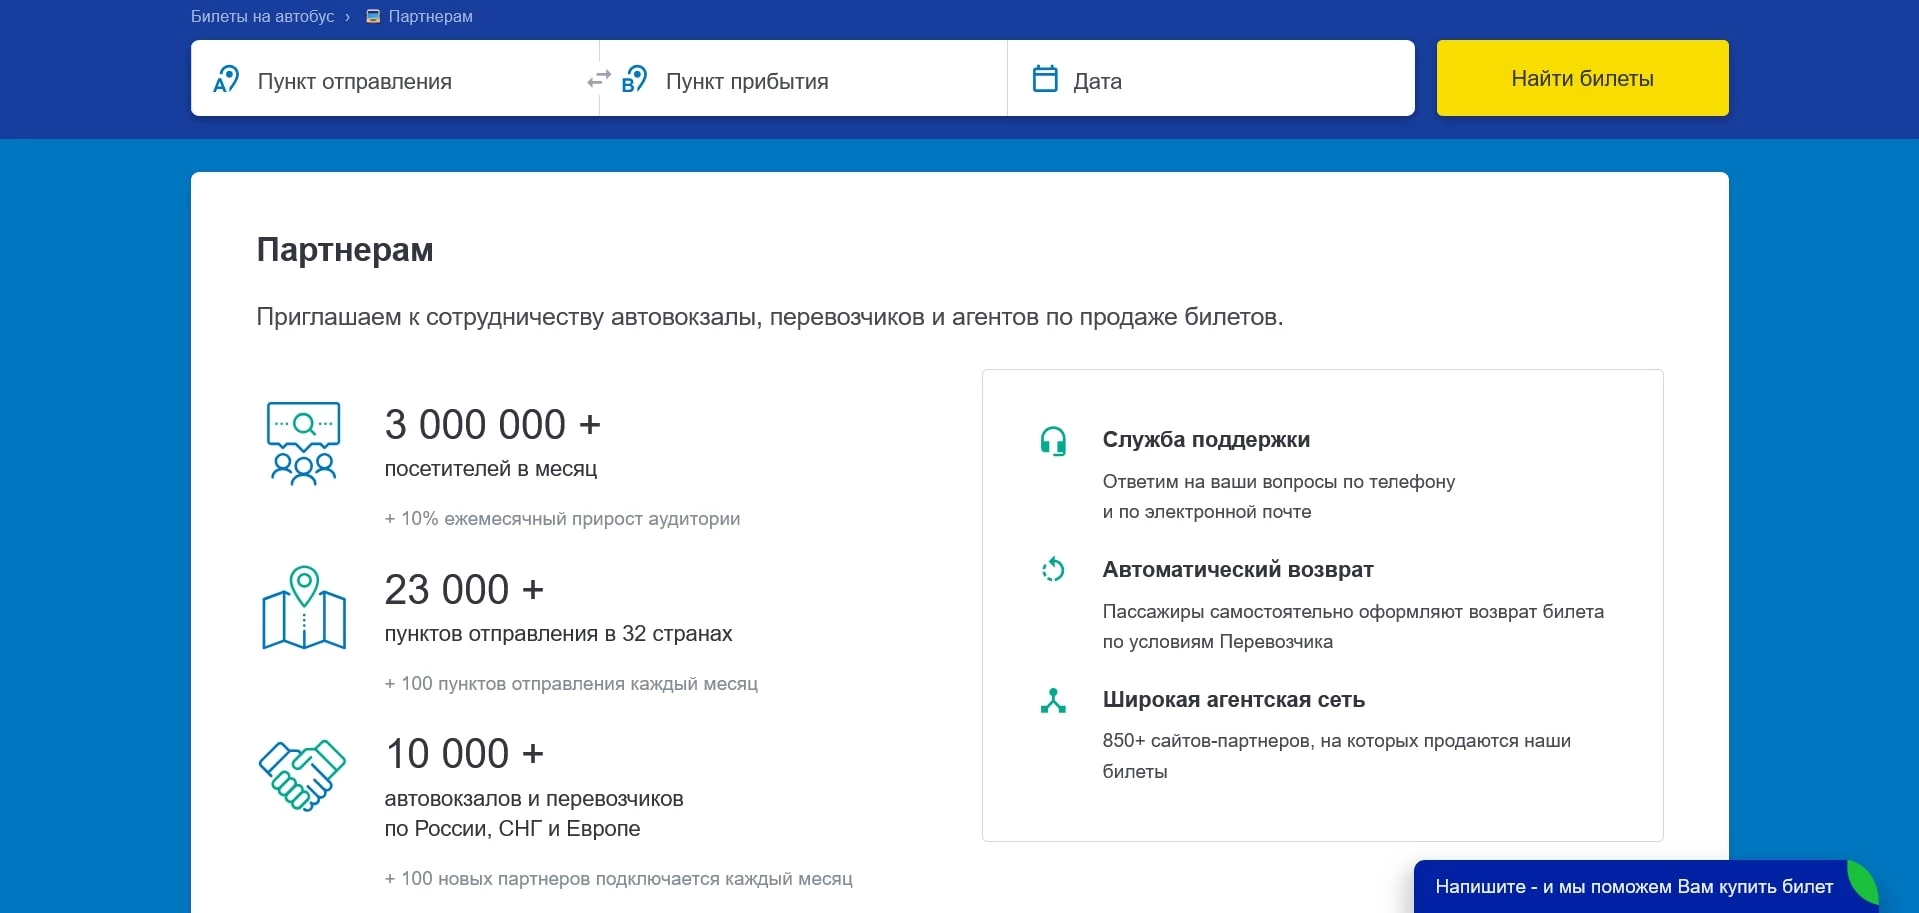This screenshot has width=1919, height=913.
Task: Click the automatic return arrows icon
Action: [1054, 570]
